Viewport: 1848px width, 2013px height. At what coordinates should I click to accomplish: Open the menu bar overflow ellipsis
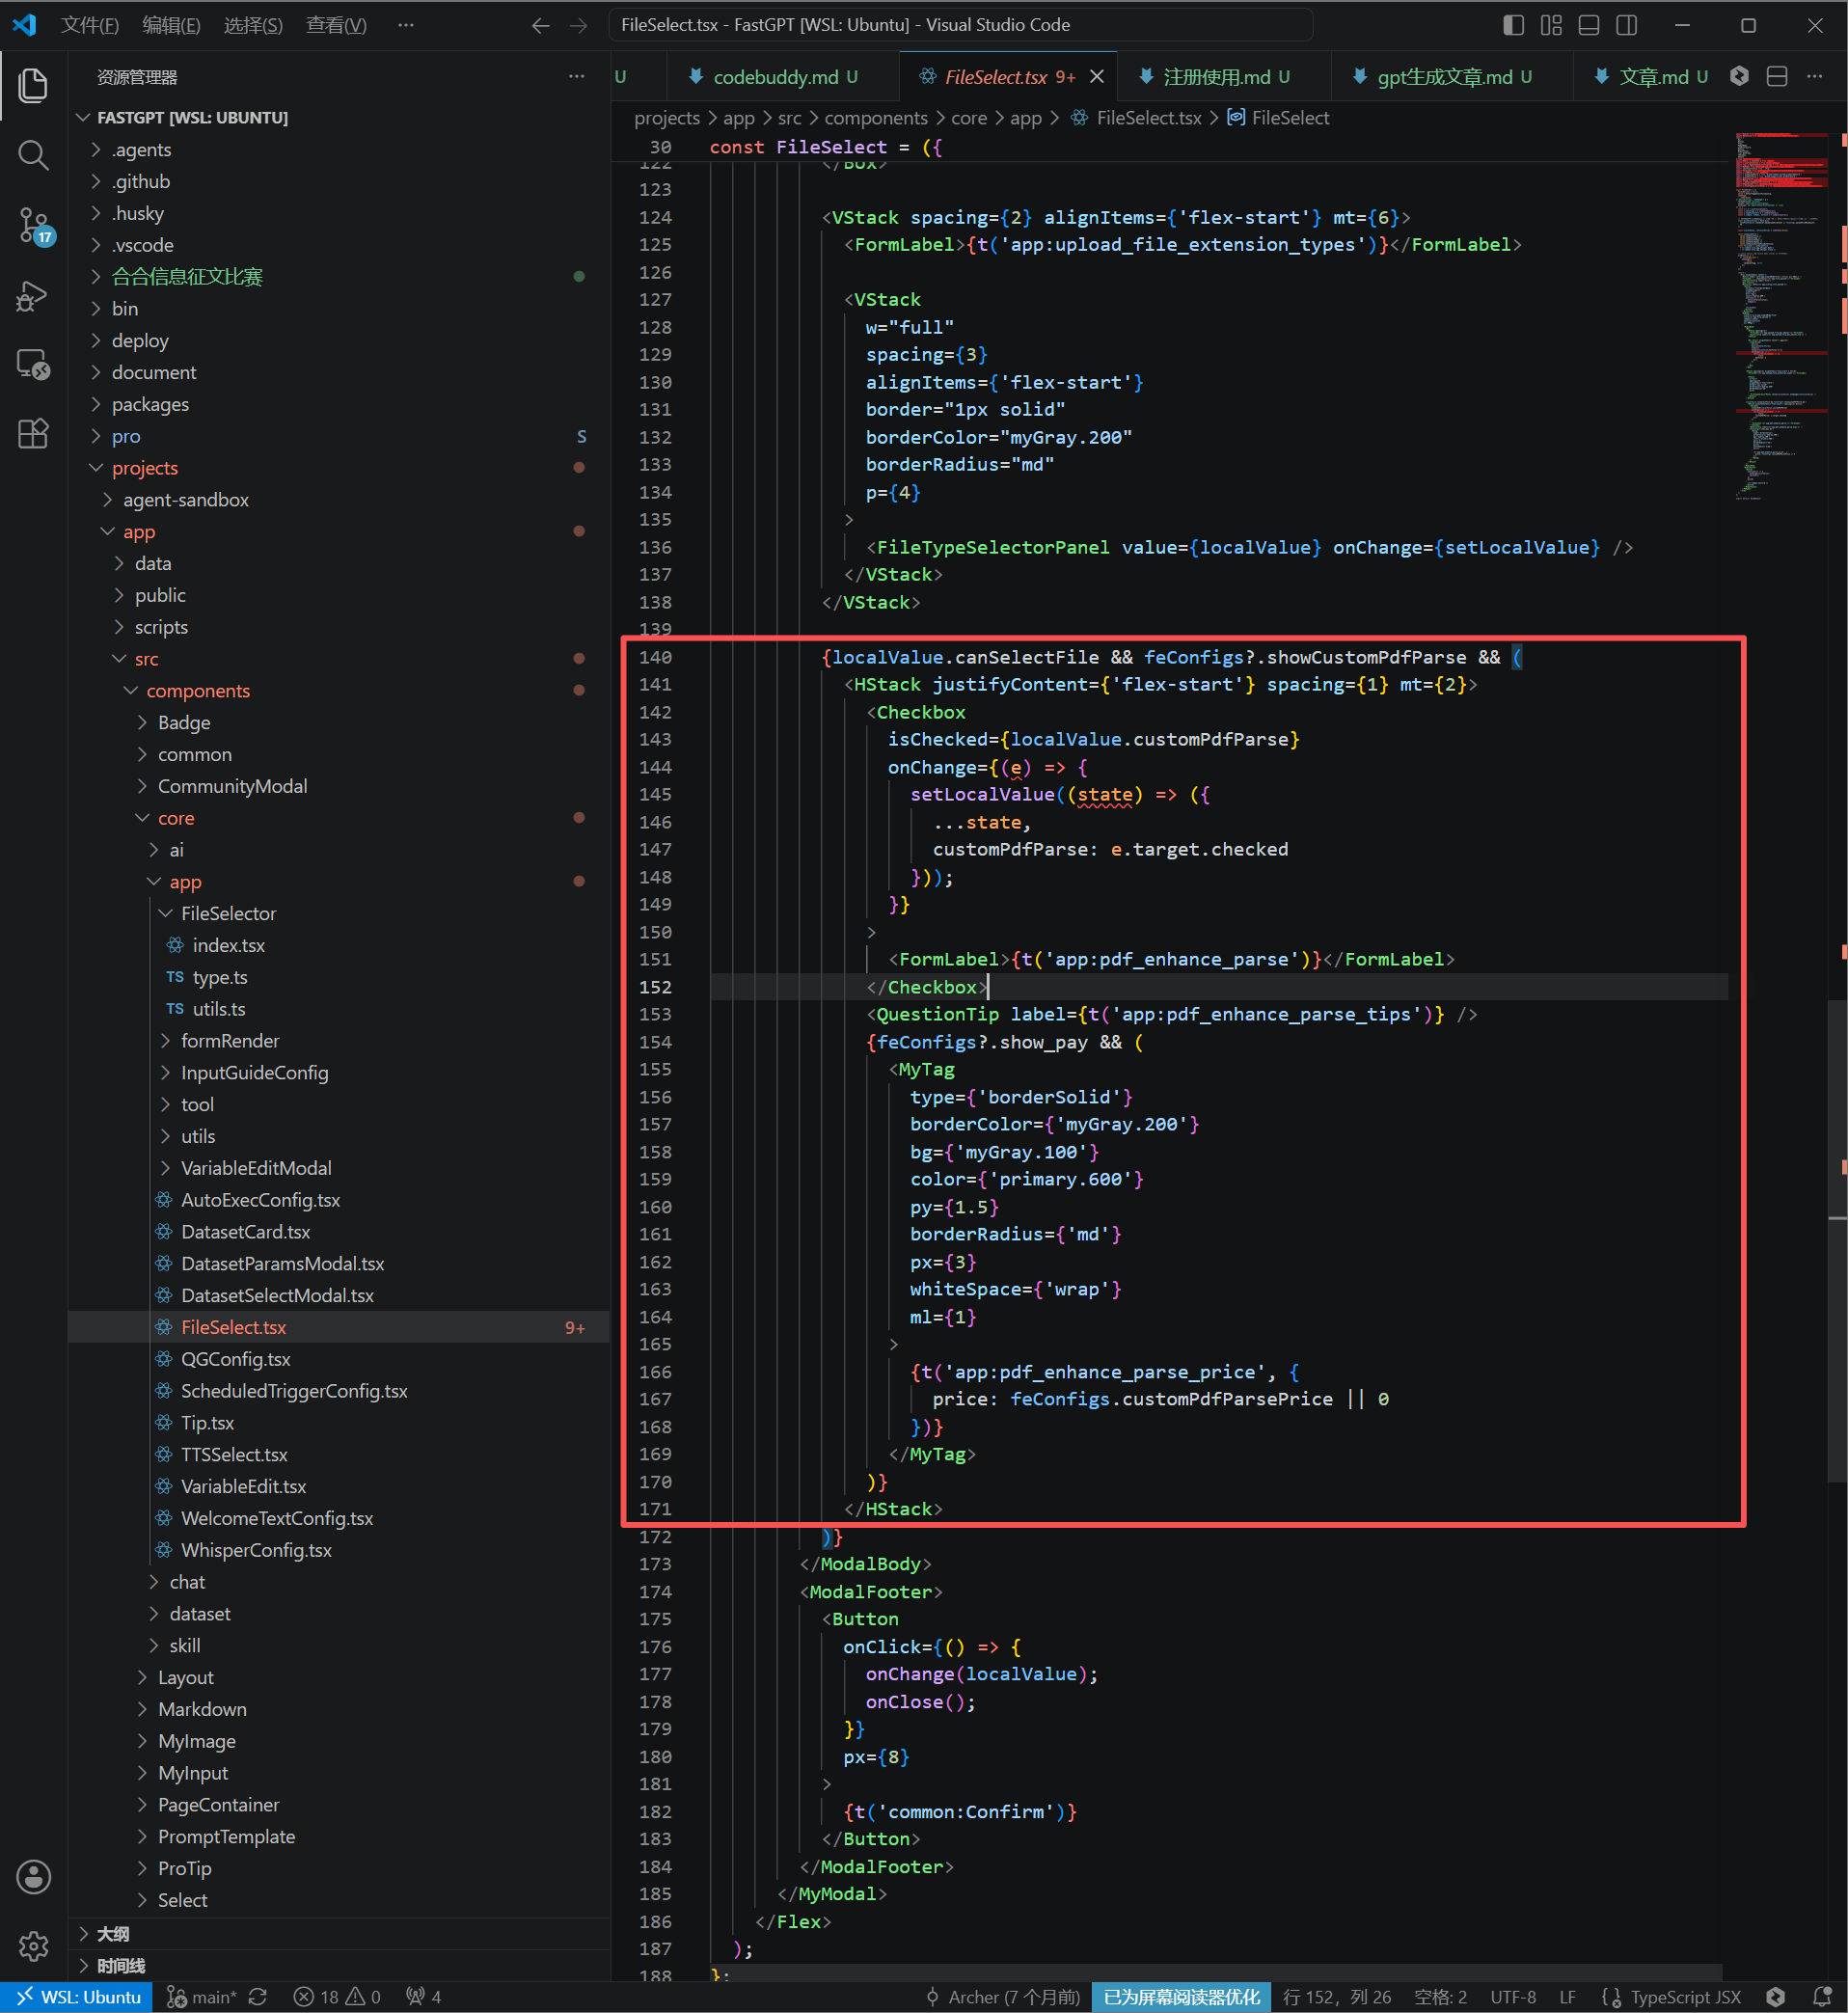(405, 25)
